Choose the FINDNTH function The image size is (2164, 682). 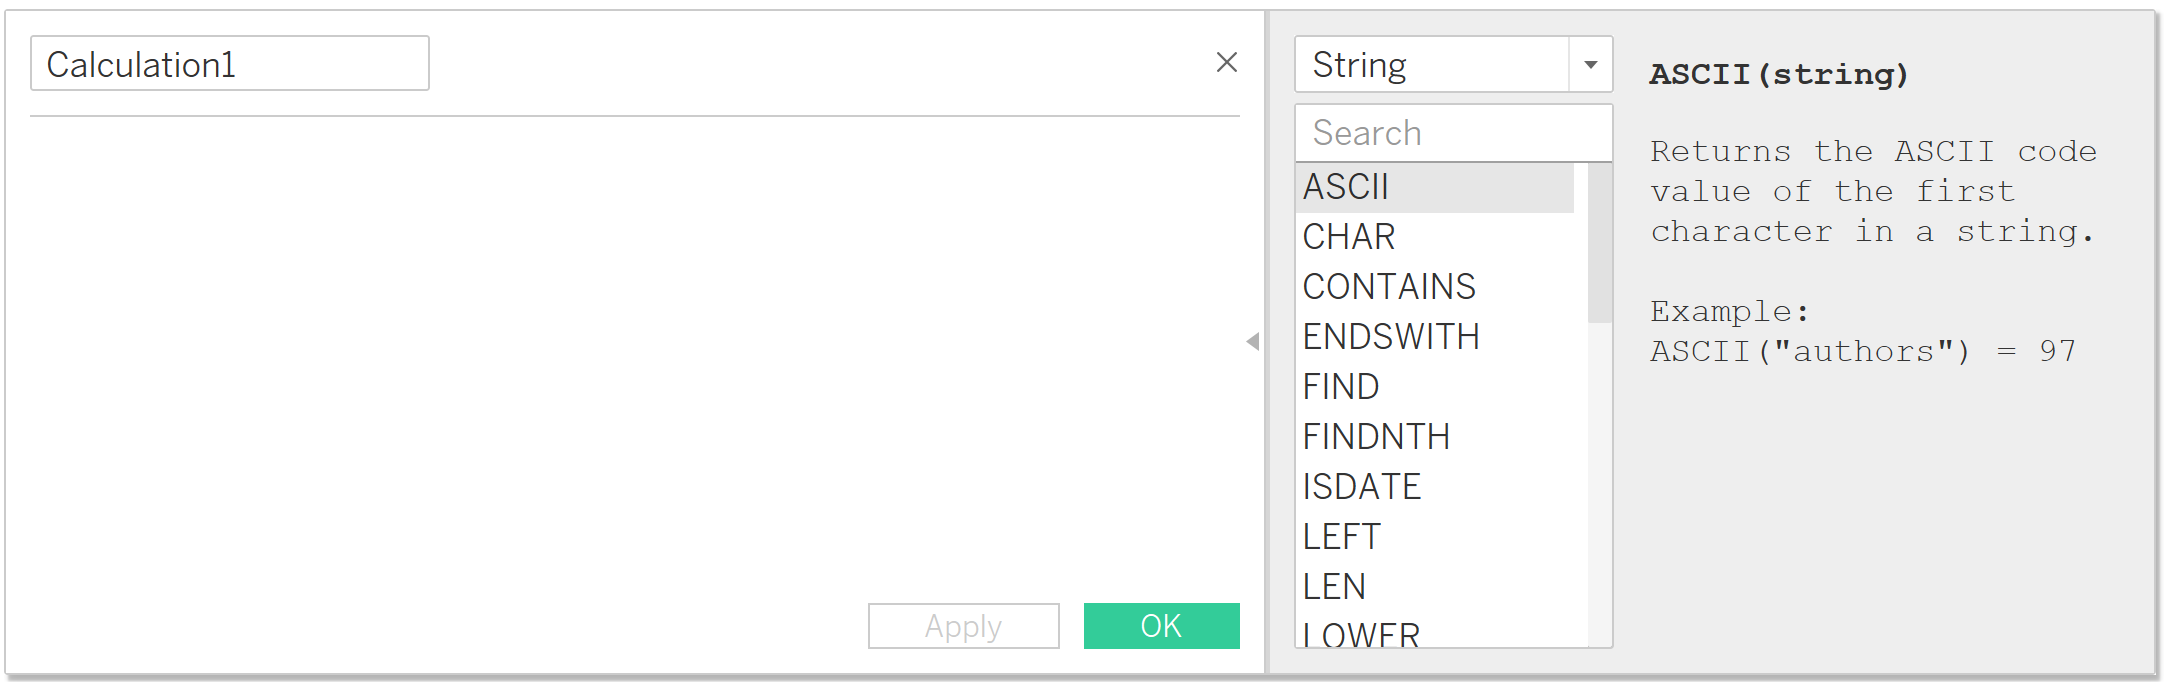pos(1376,437)
